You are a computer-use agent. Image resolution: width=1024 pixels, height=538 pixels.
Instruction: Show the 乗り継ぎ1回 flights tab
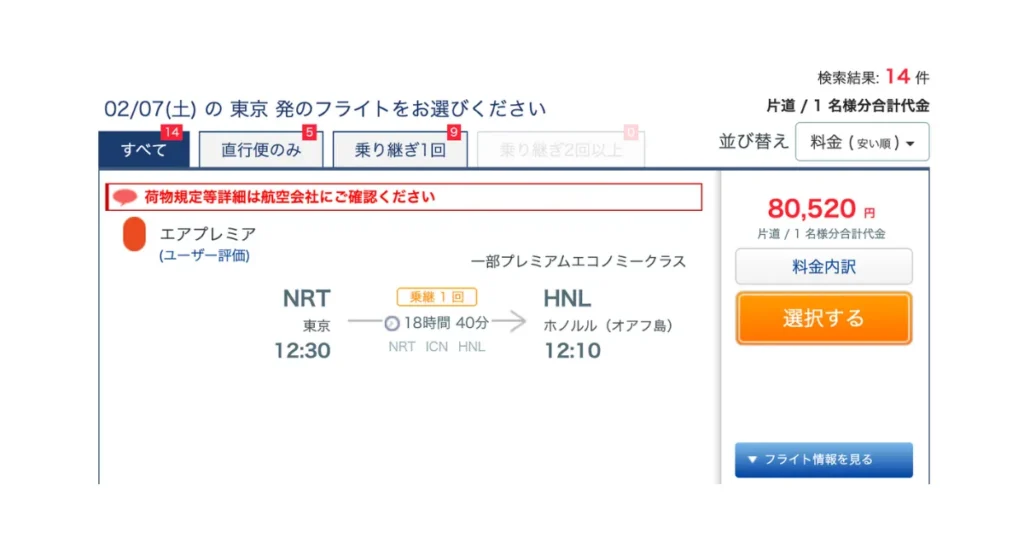(400, 151)
